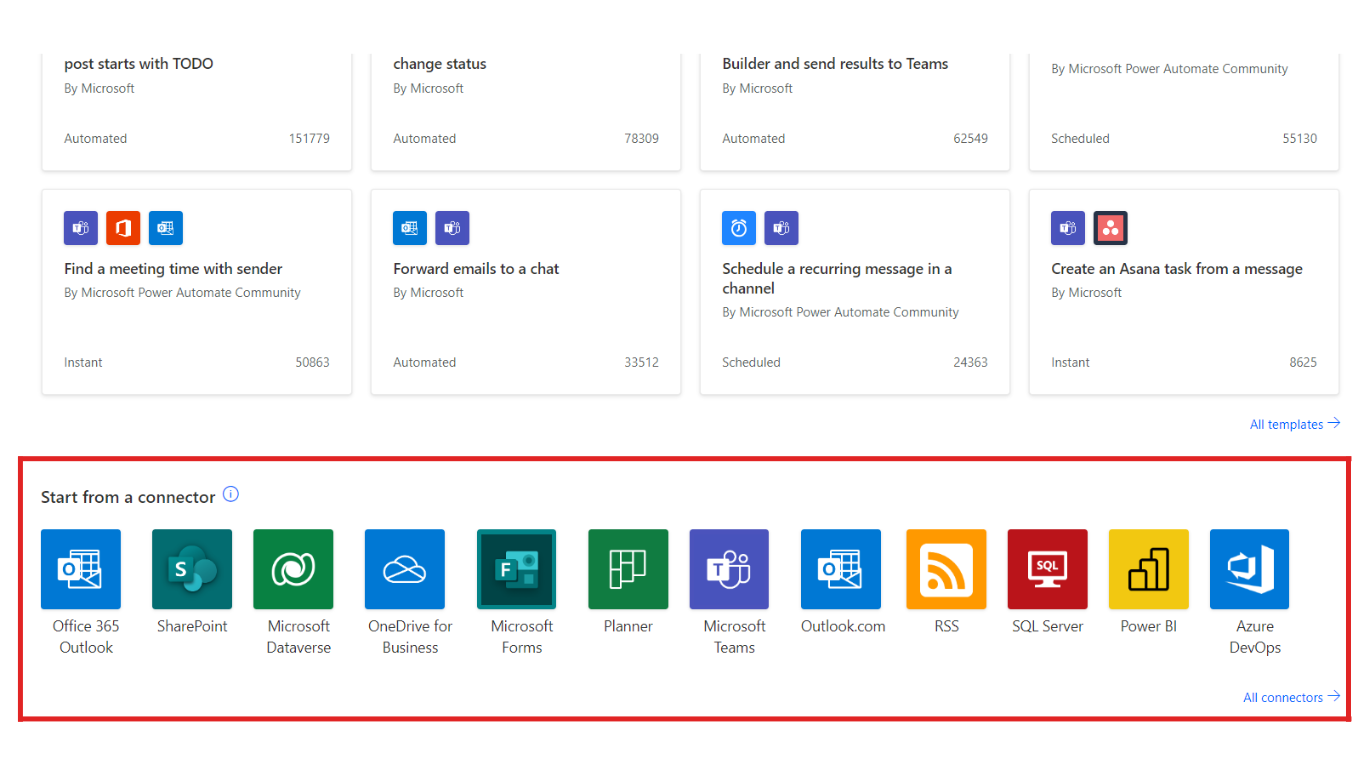Viewport: 1366px width, 768px height.
Task: Click Asana icon on Create an Asana task card
Action: coord(1111,228)
